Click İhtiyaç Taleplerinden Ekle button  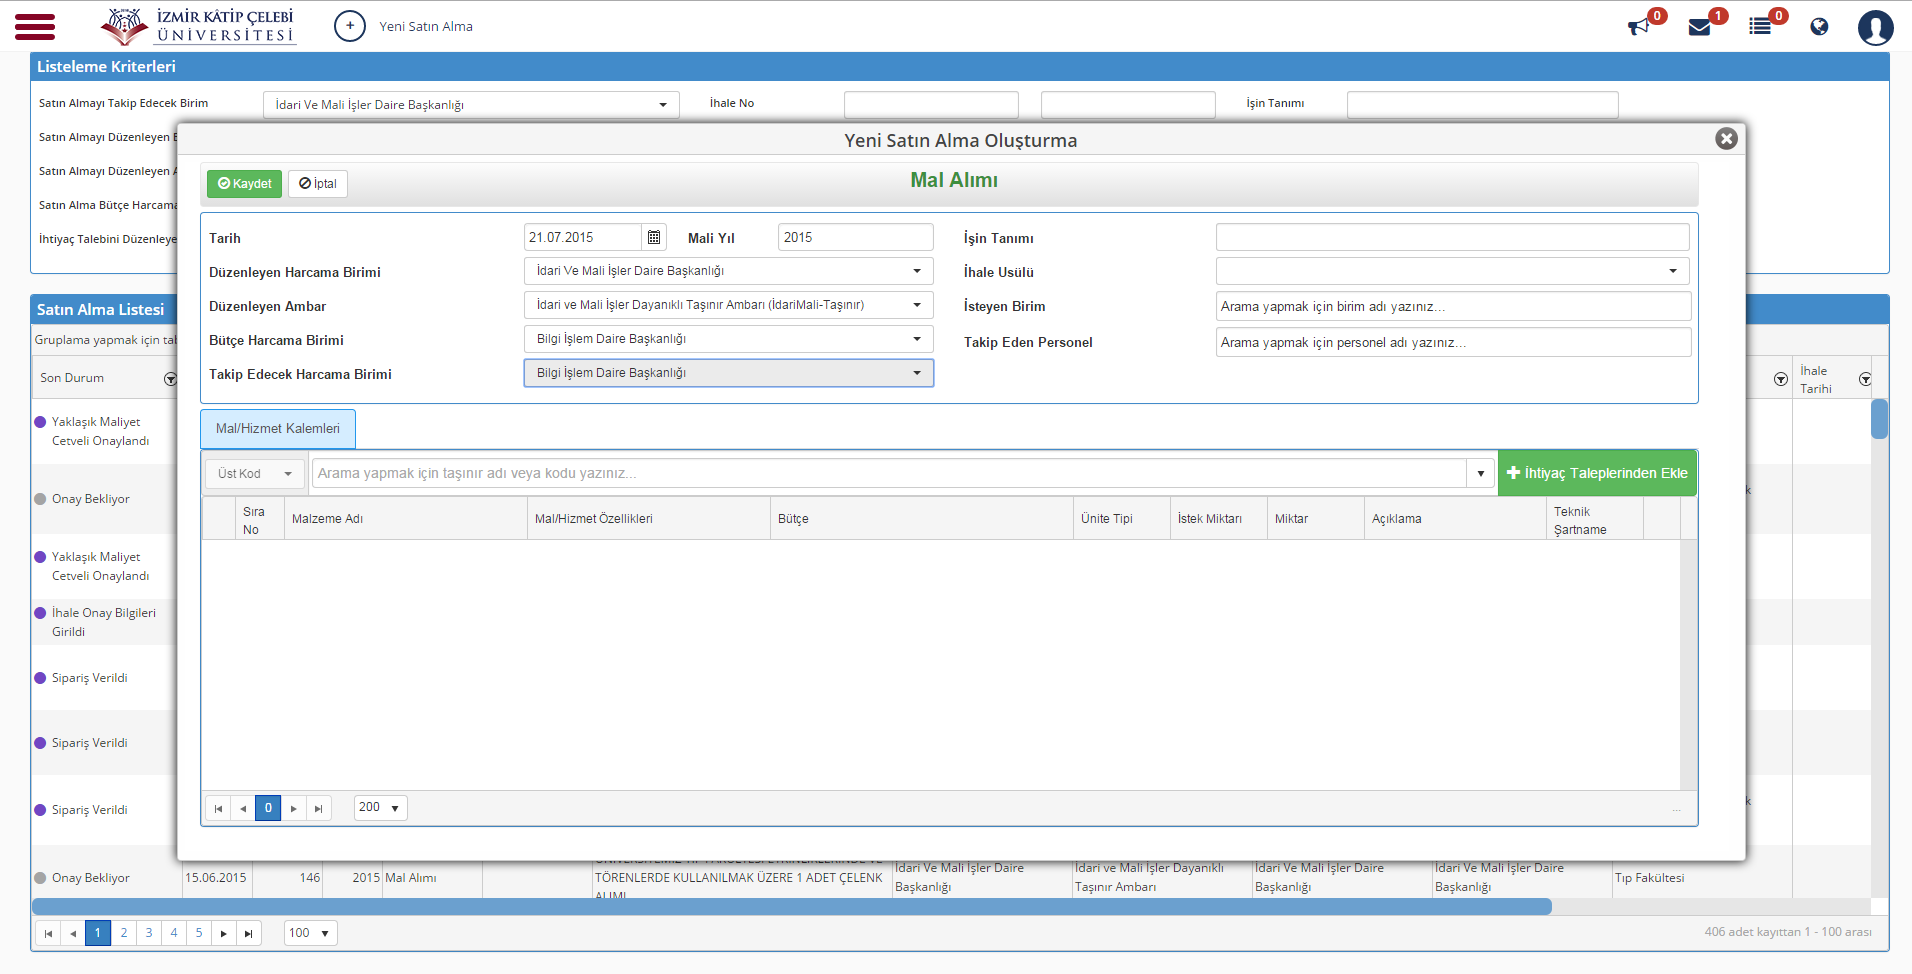[1597, 473]
